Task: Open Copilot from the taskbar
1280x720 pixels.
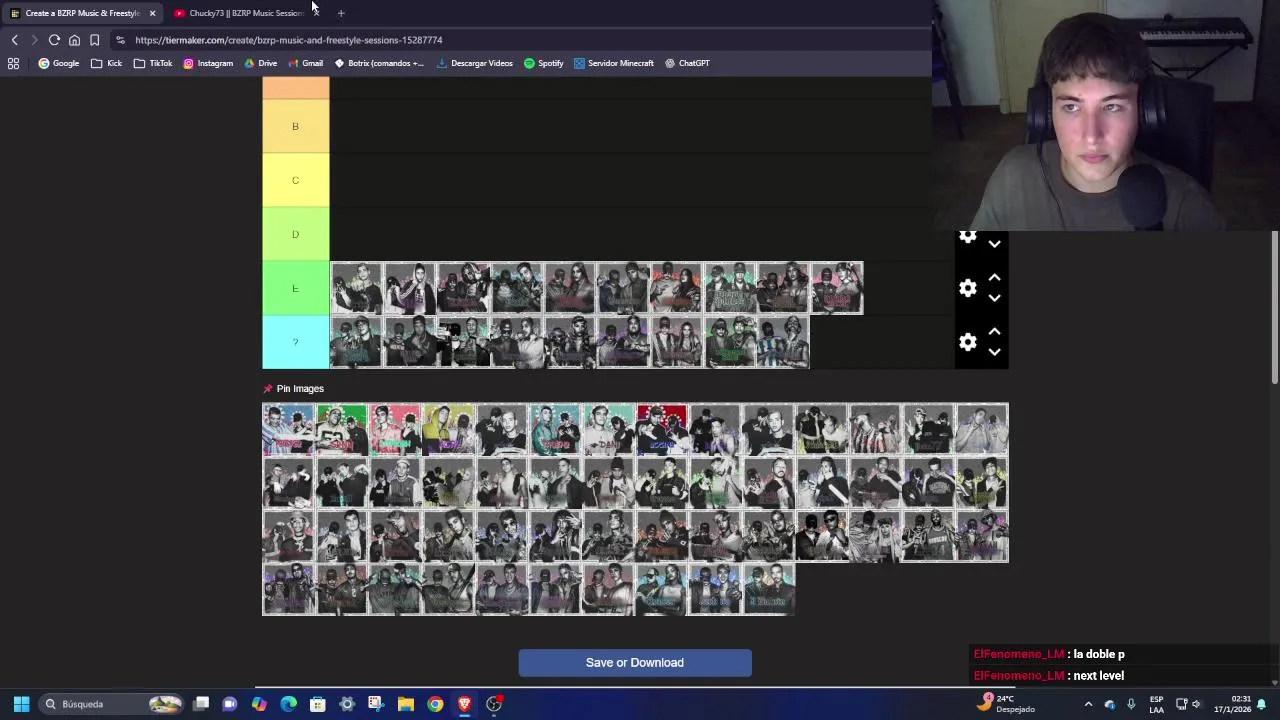Action: 259,704
